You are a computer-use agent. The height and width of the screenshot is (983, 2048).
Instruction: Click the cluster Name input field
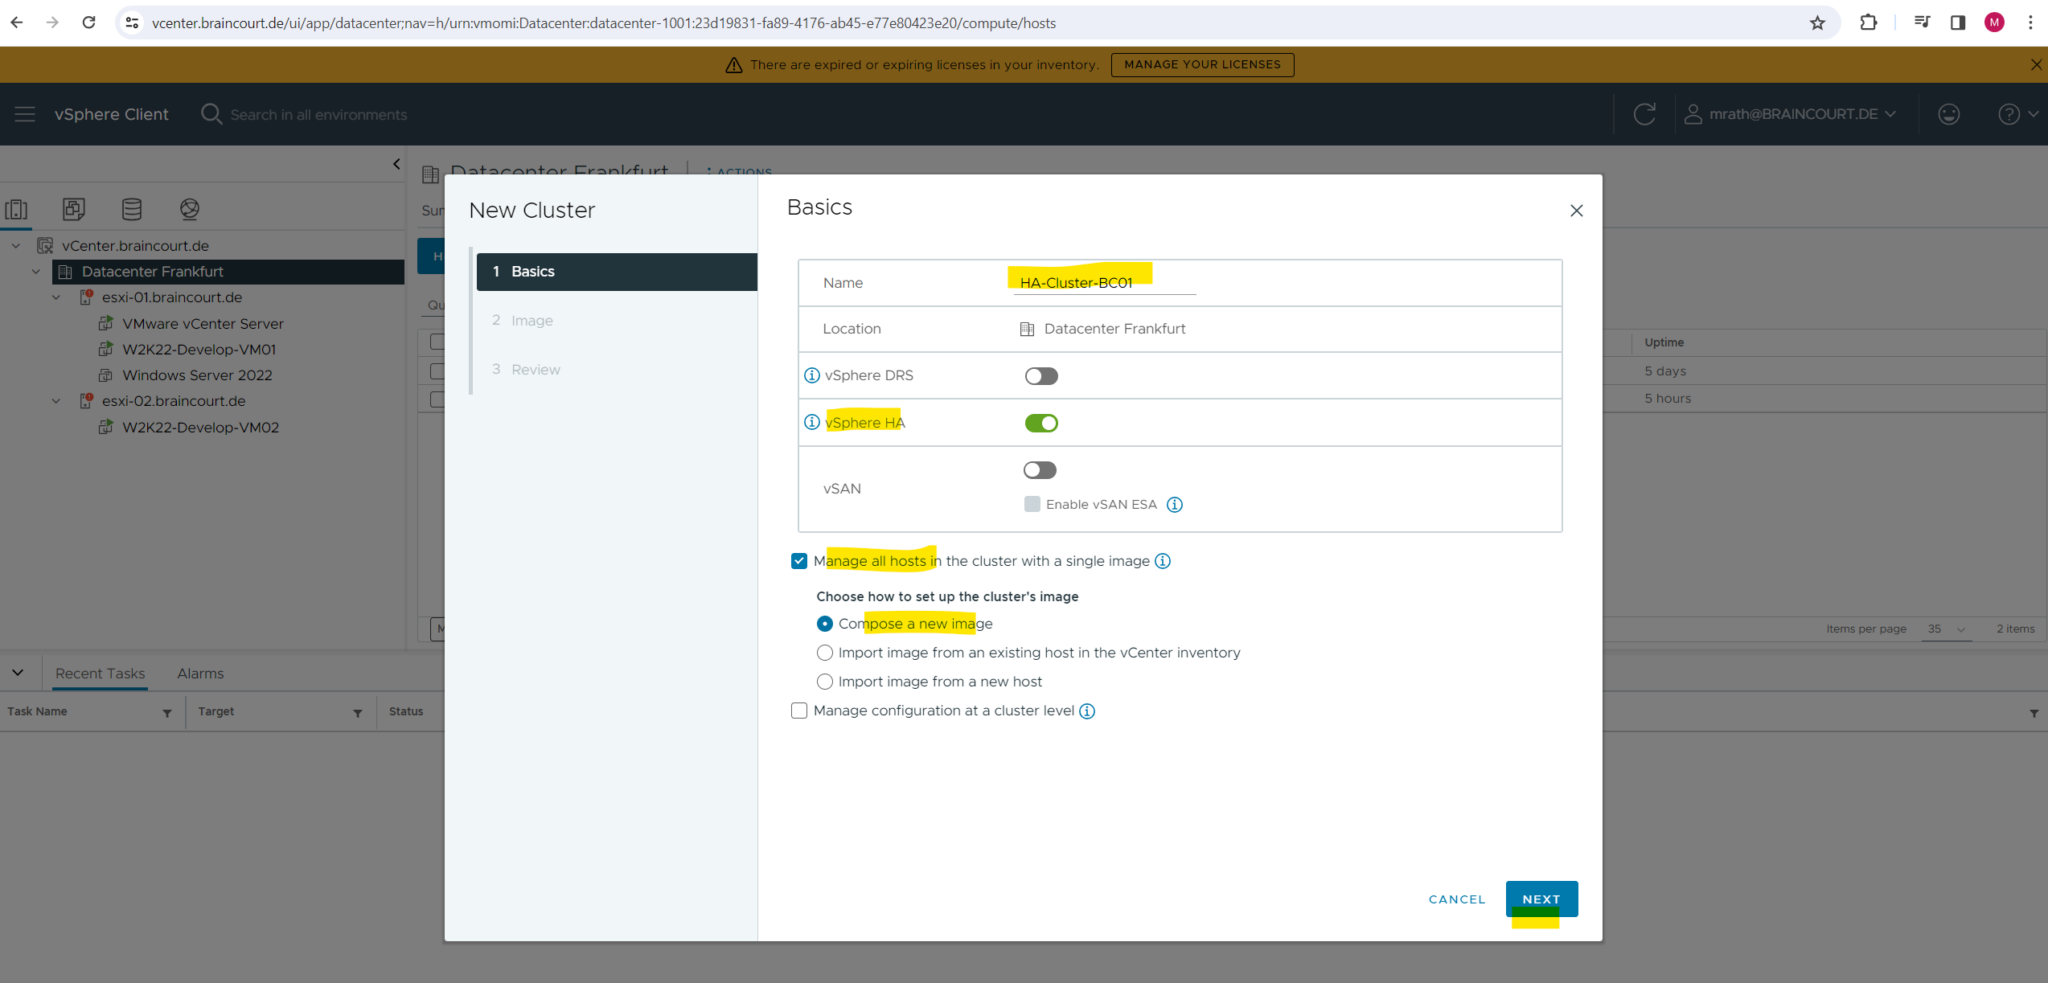tap(1100, 282)
